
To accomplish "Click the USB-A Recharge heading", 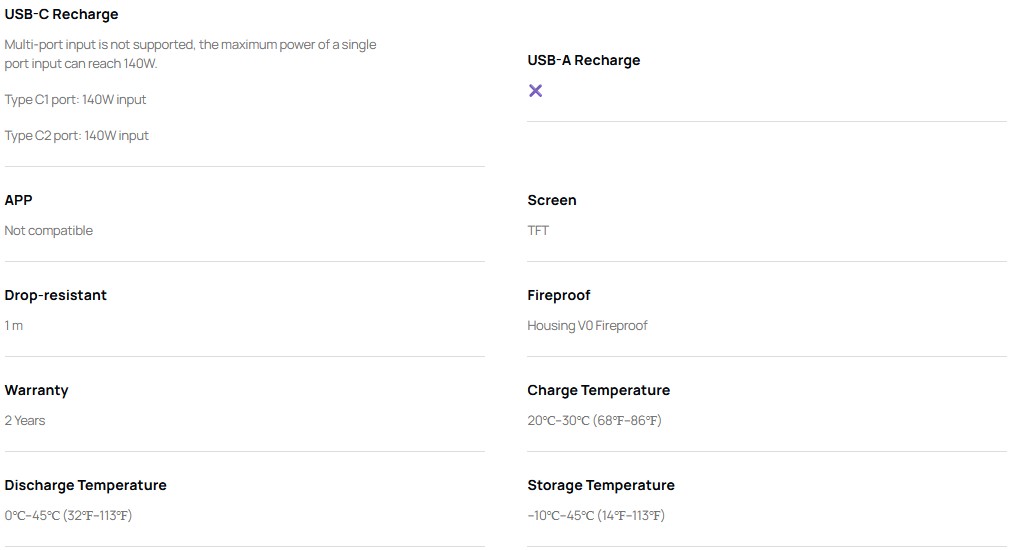I will 583,60.
